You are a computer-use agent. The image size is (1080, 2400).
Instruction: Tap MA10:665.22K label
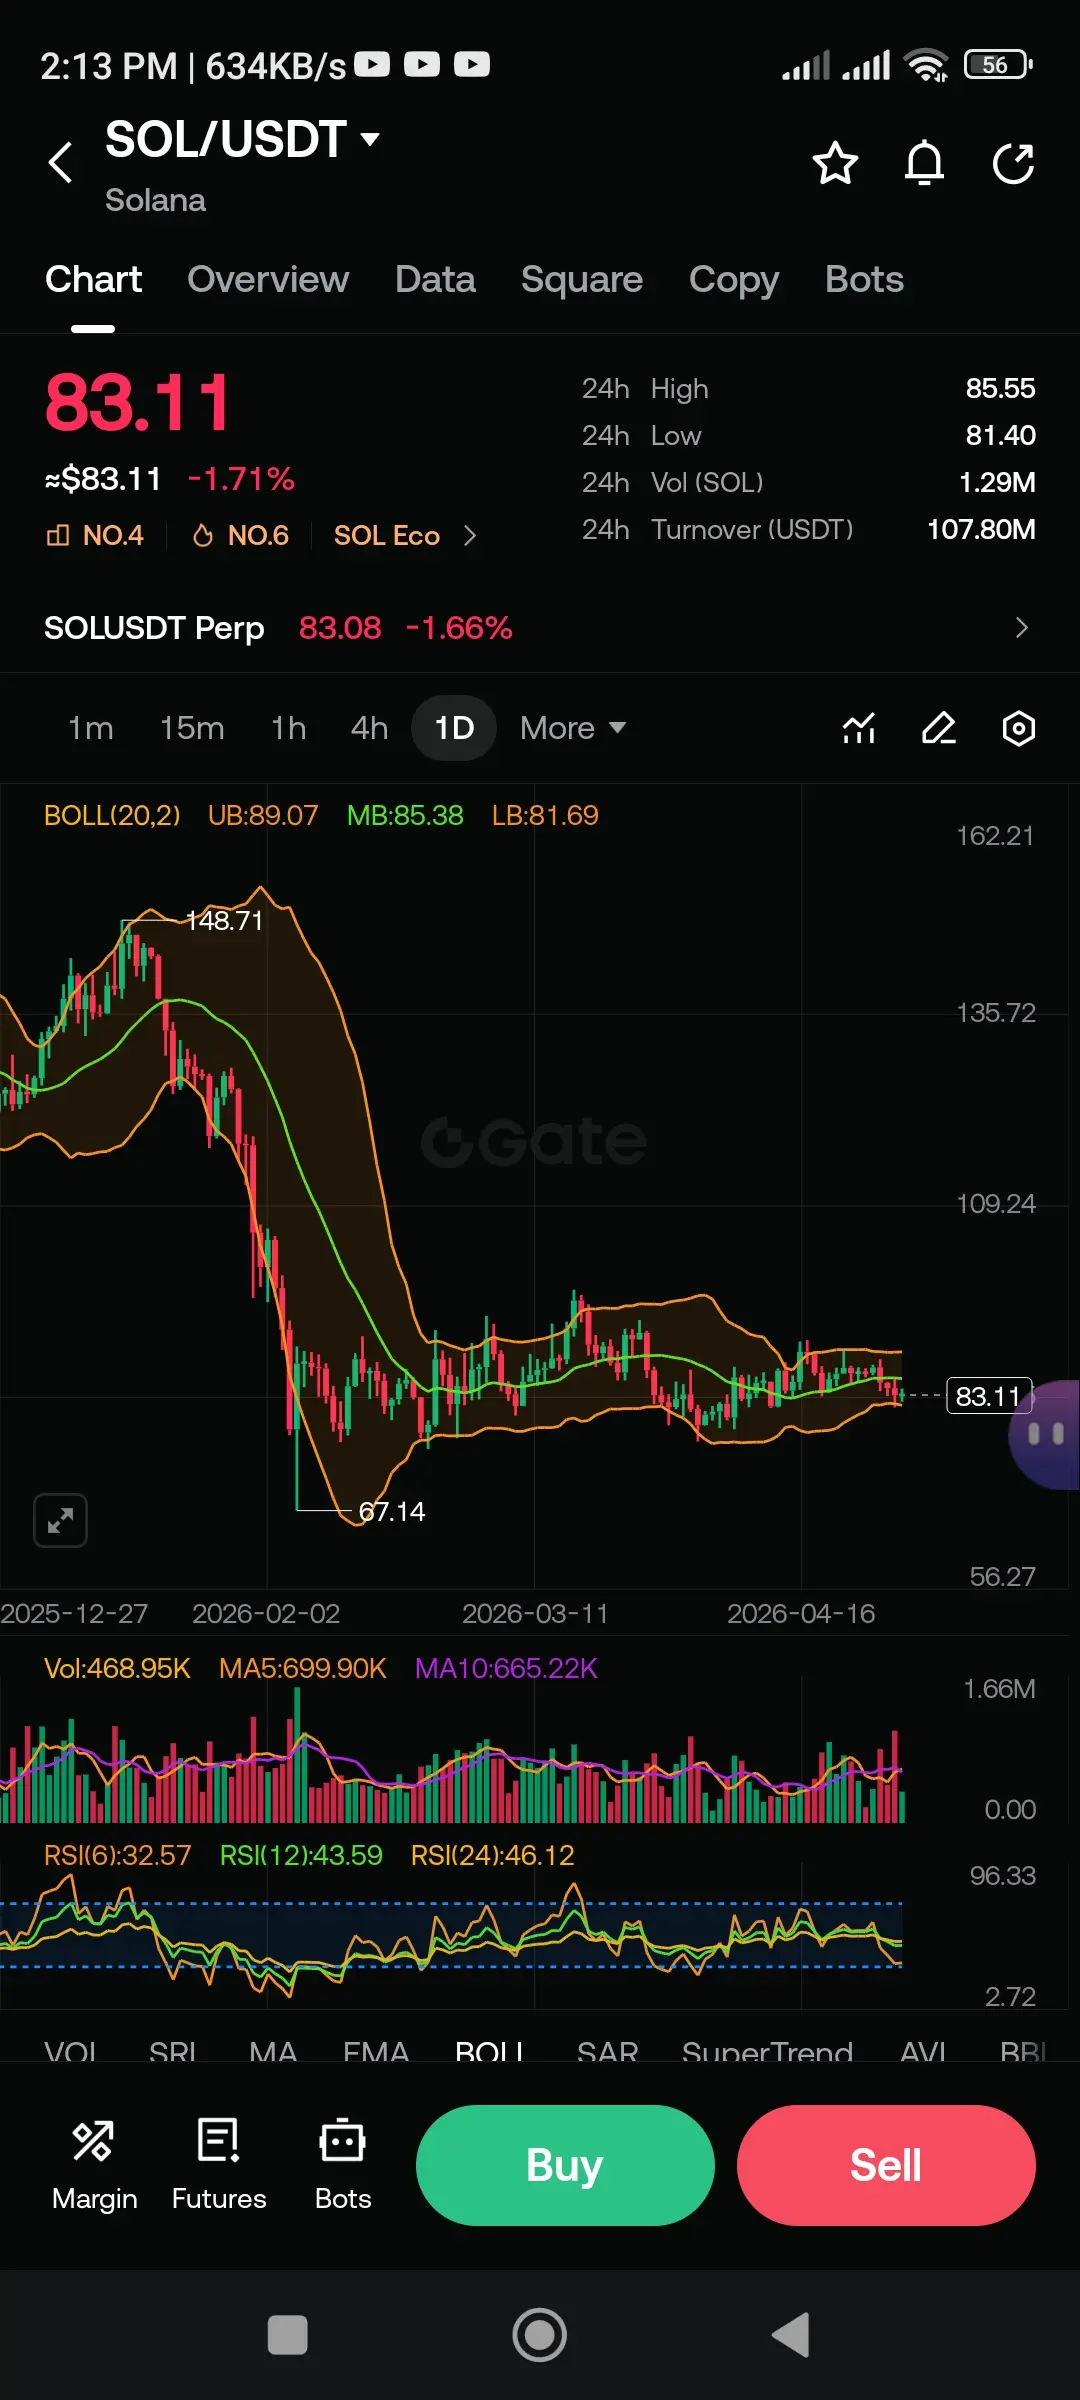pyautogui.click(x=506, y=1668)
